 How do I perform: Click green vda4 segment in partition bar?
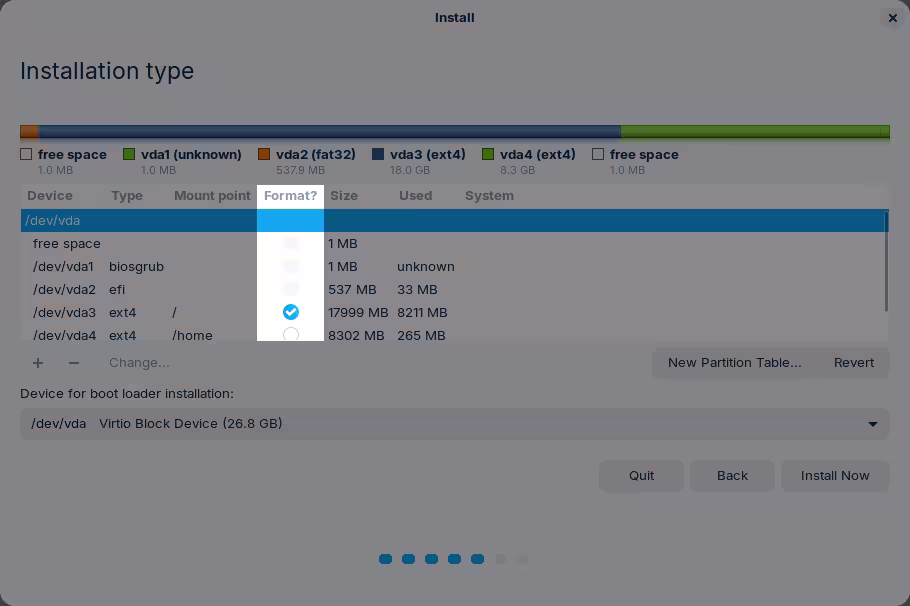750,132
